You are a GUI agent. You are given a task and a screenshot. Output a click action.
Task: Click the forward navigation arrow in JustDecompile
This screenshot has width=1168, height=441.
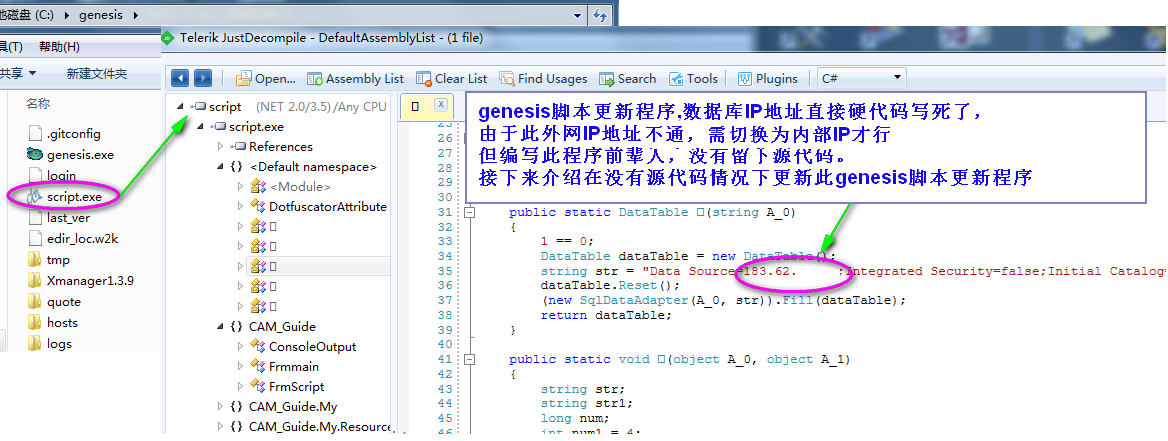[x=203, y=78]
